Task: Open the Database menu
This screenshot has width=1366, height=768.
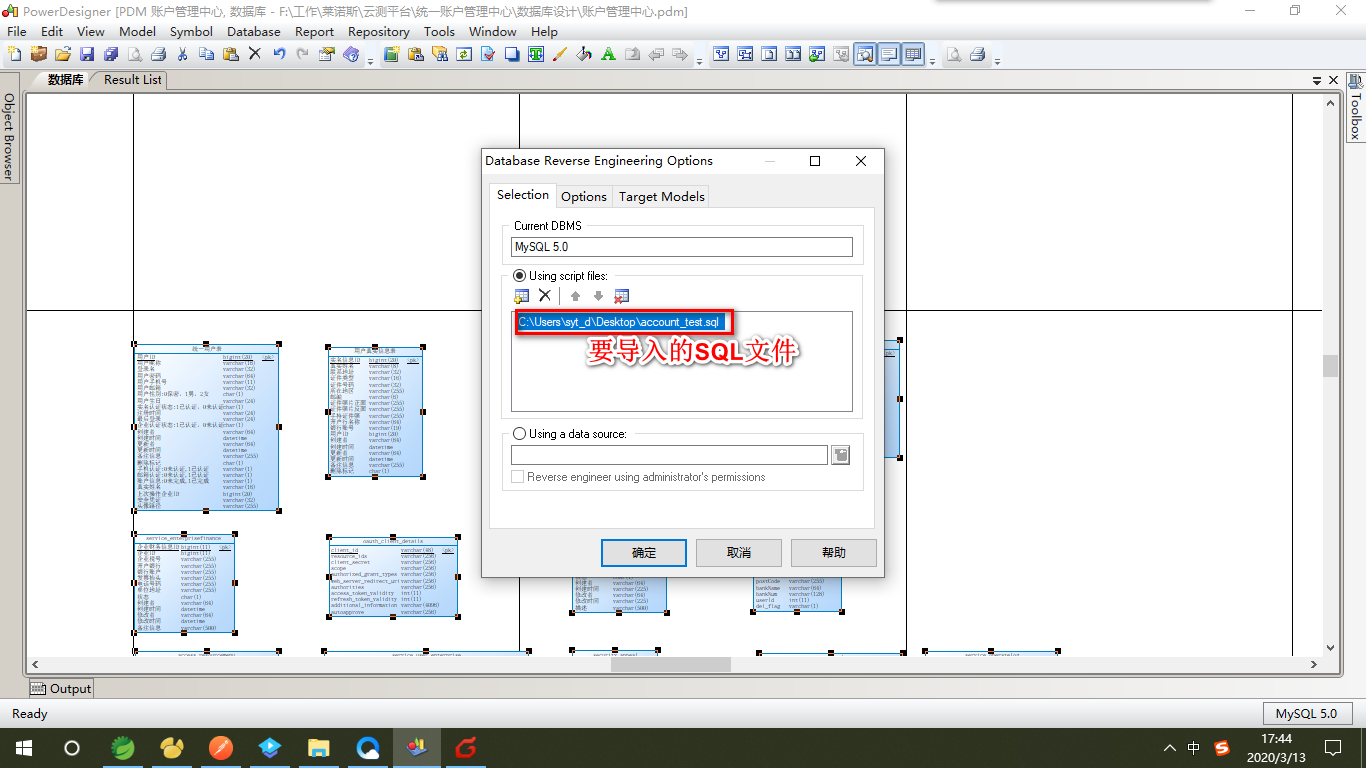Action: pos(253,31)
